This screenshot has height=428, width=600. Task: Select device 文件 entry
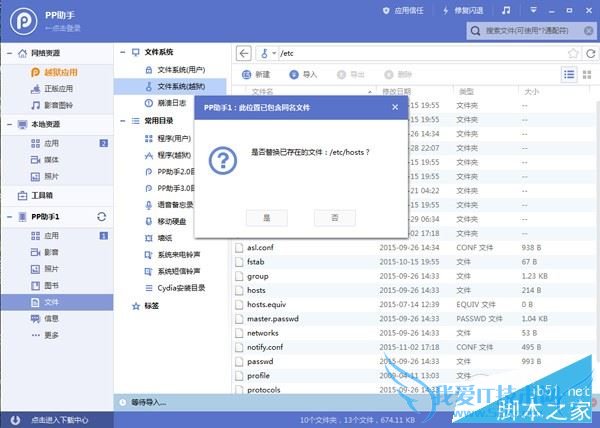pyautogui.click(x=57, y=302)
